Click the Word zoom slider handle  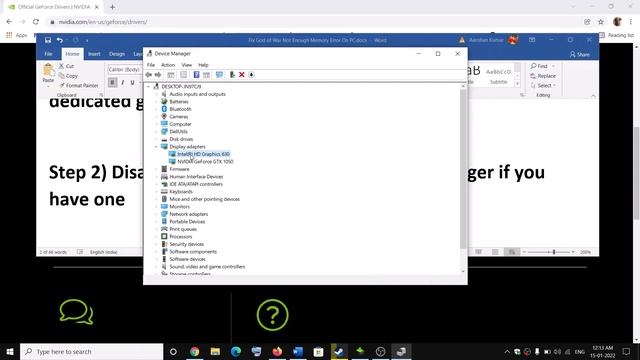[x=554, y=252]
